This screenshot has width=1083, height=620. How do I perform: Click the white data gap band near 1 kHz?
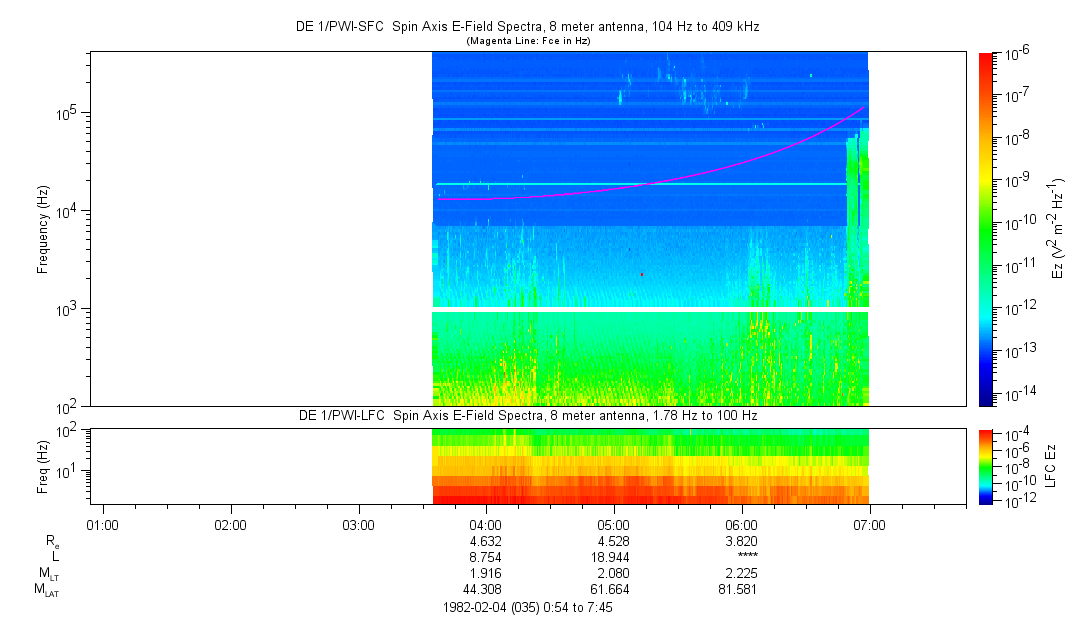coord(650,310)
